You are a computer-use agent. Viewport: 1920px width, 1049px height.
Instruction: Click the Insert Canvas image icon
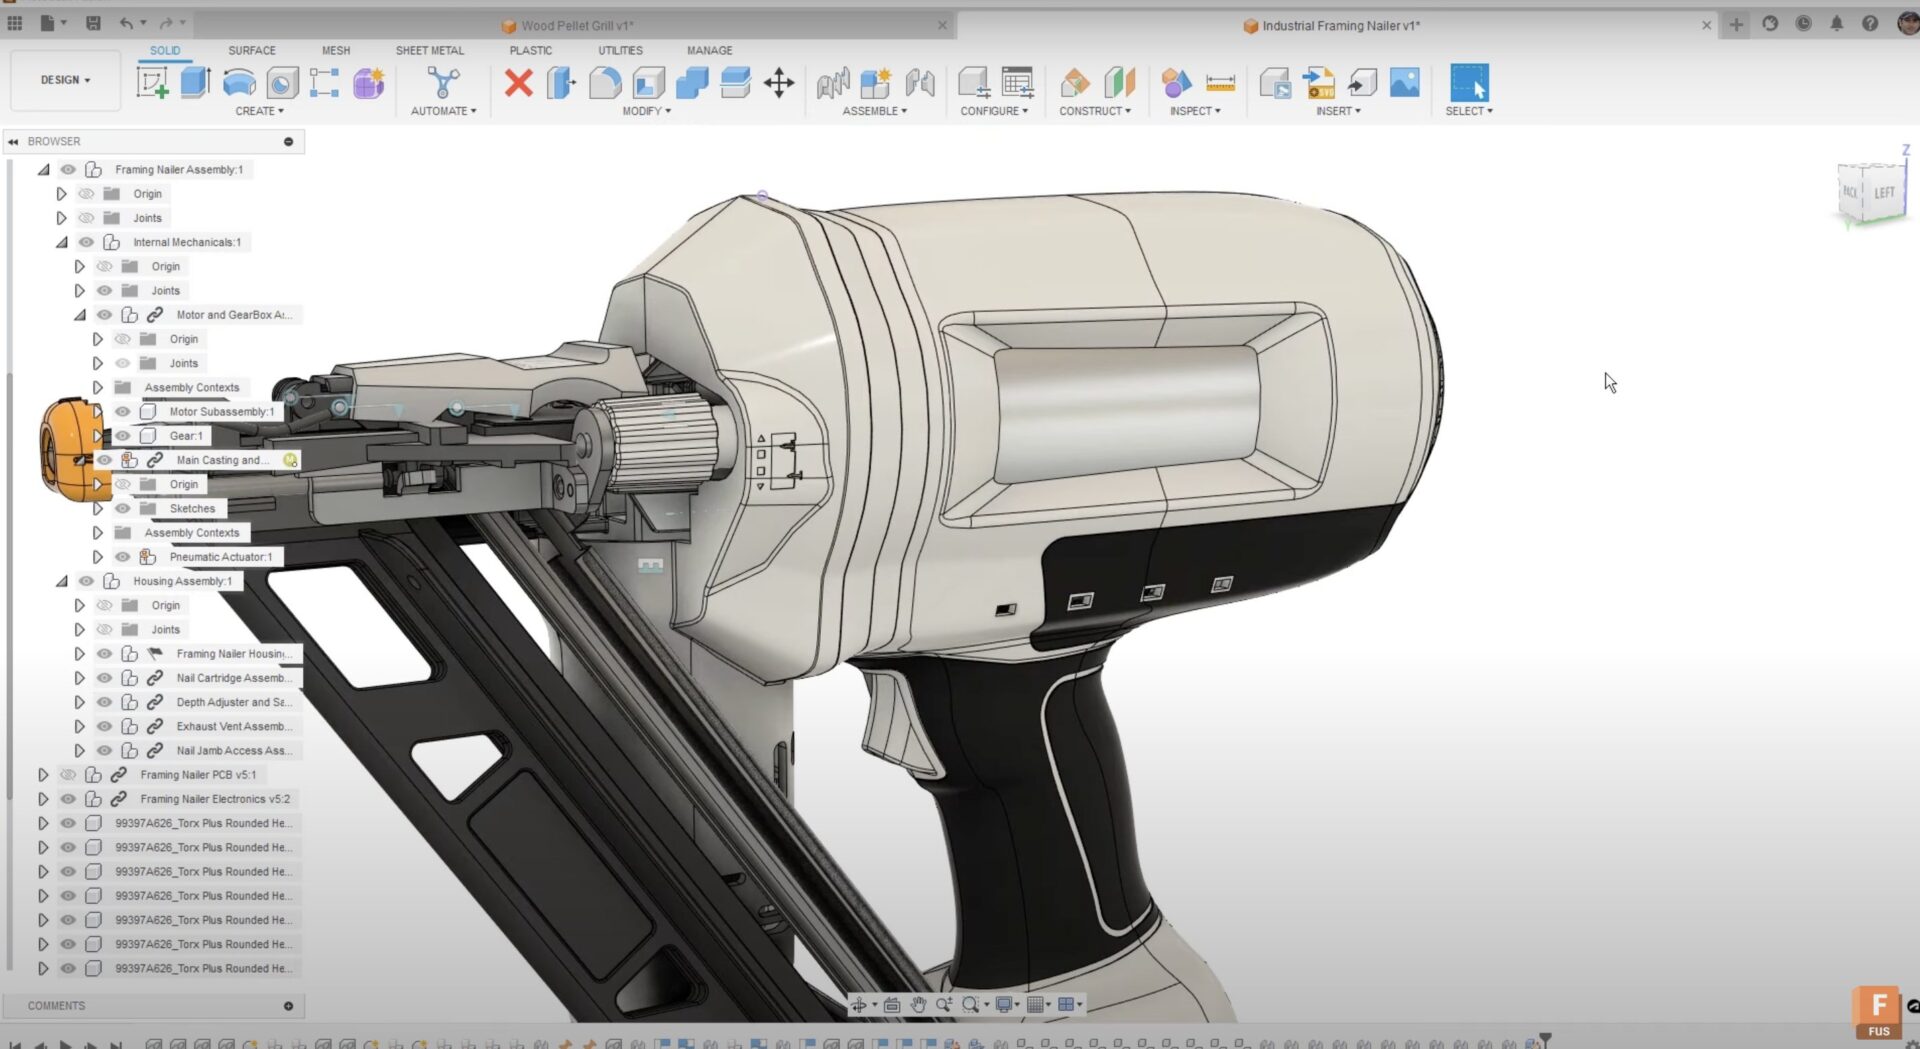point(1404,83)
